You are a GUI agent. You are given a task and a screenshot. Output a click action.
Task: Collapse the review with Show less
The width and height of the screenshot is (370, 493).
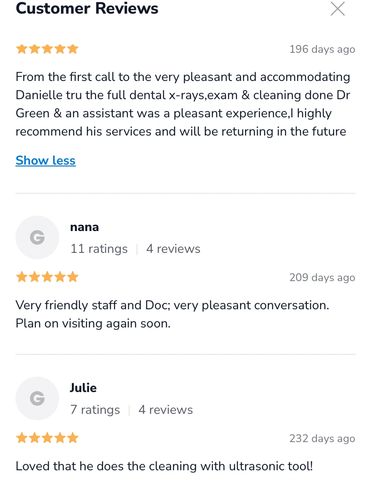[x=45, y=161]
